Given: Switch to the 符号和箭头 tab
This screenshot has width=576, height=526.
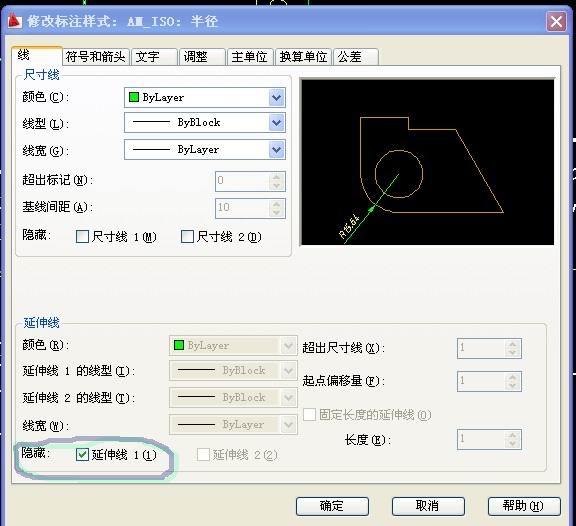Looking at the screenshot, I should click(96, 57).
